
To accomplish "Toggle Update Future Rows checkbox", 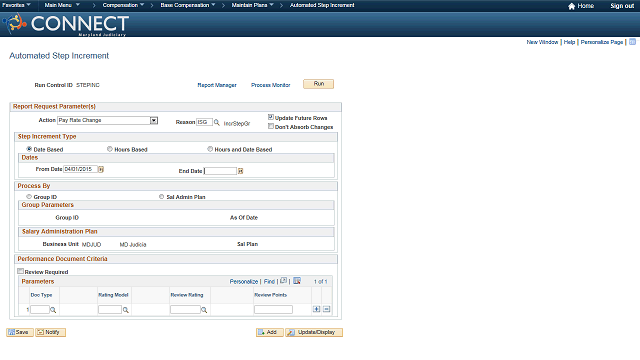I will (x=271, y=117).
